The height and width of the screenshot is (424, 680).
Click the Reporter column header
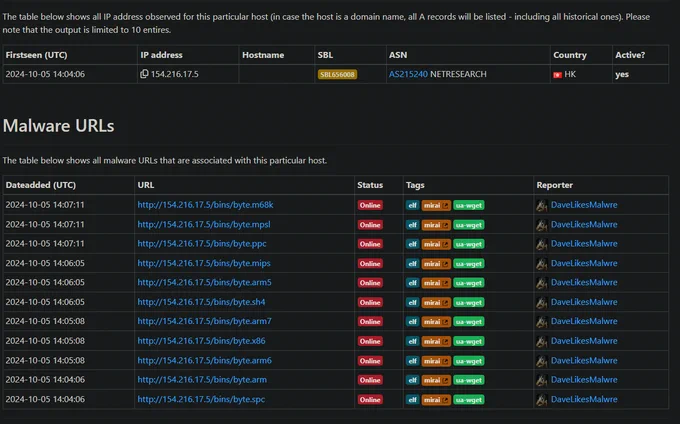click(555, 185)
